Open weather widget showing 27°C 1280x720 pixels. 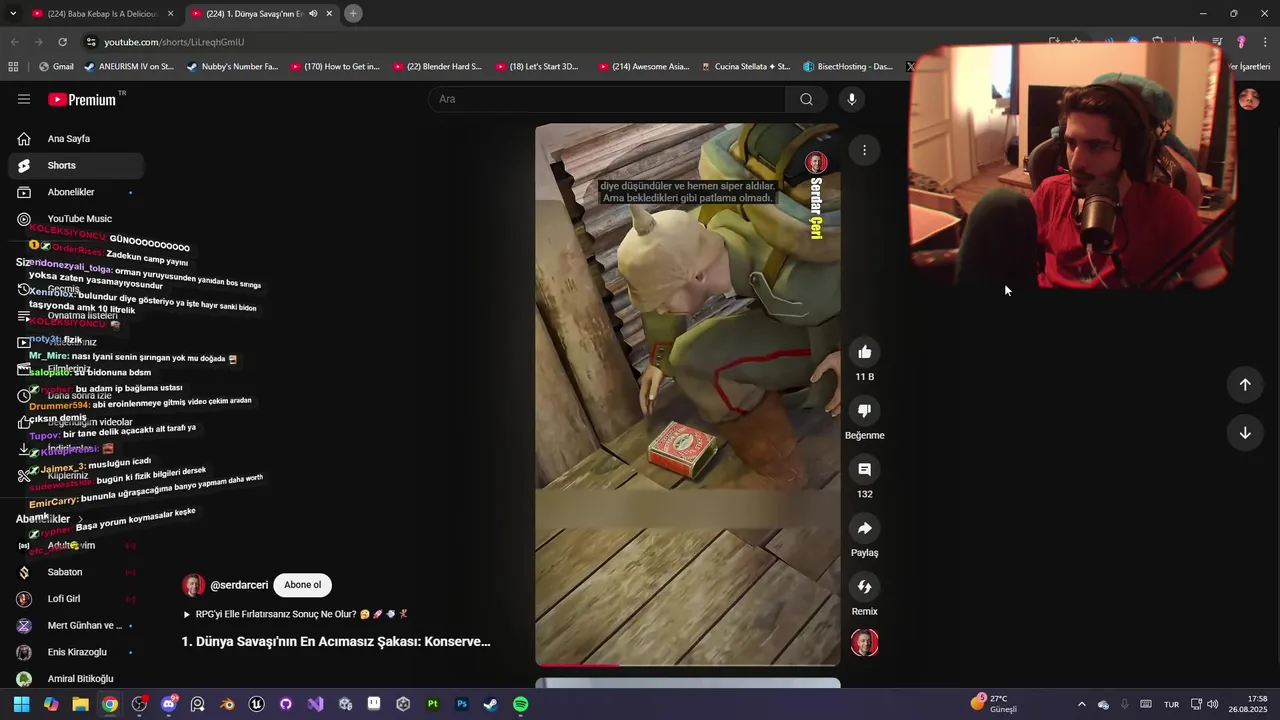(x=995, y=704)
